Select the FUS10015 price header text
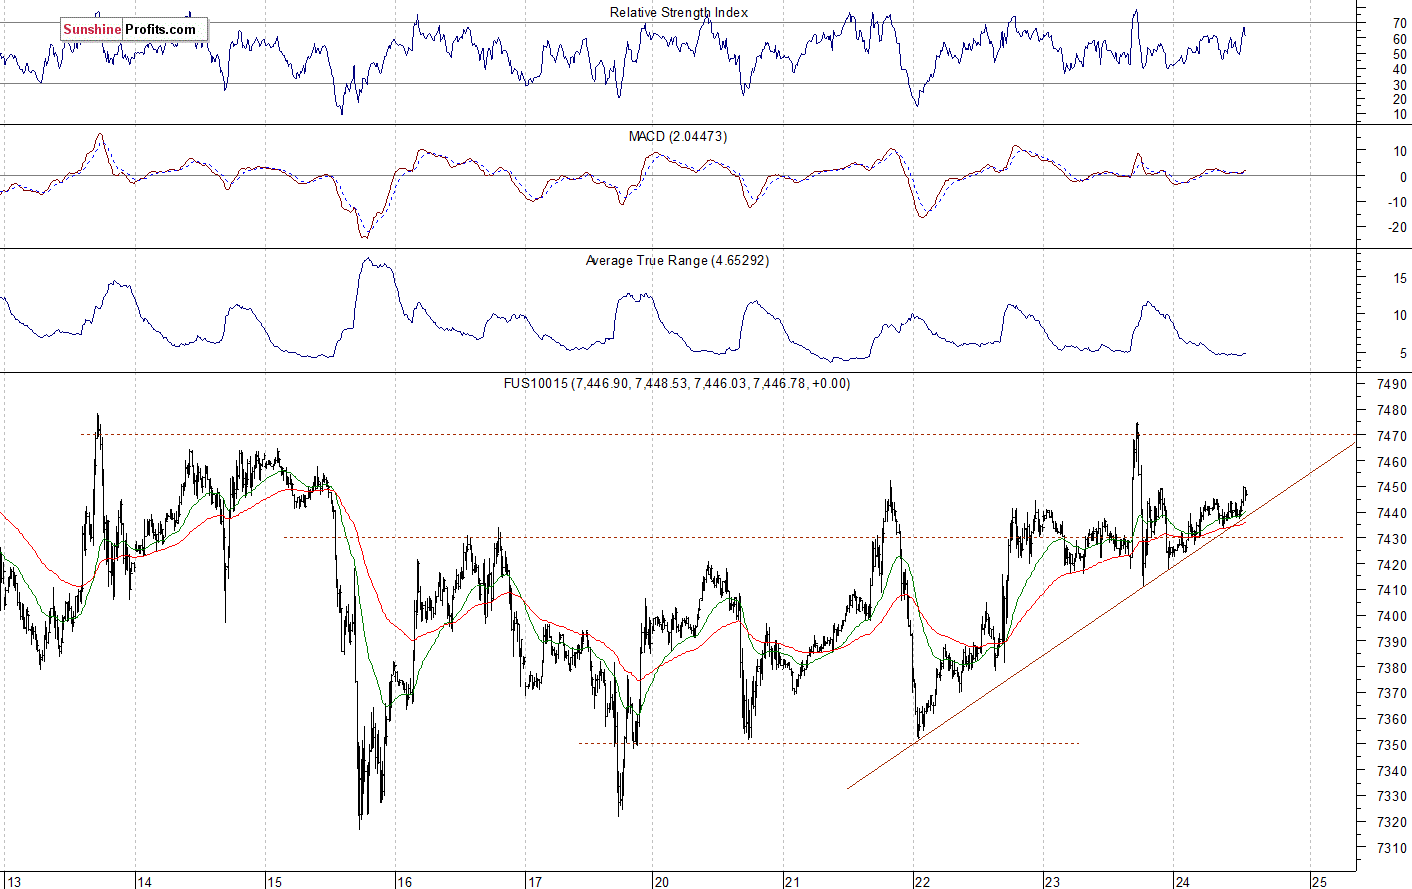This screenshot has width=1412, height=889. pos(677,383)
